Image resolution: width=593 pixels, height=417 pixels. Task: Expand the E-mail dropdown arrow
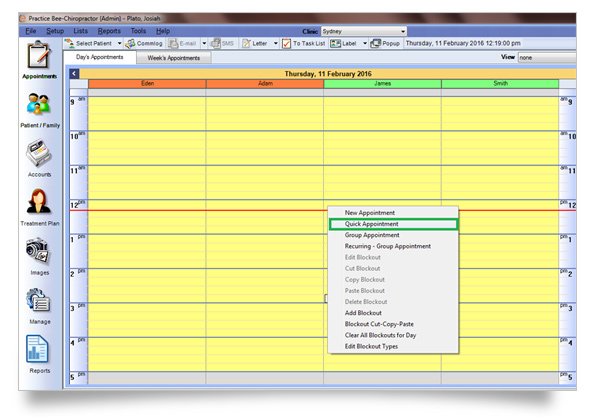coord(204,43)
